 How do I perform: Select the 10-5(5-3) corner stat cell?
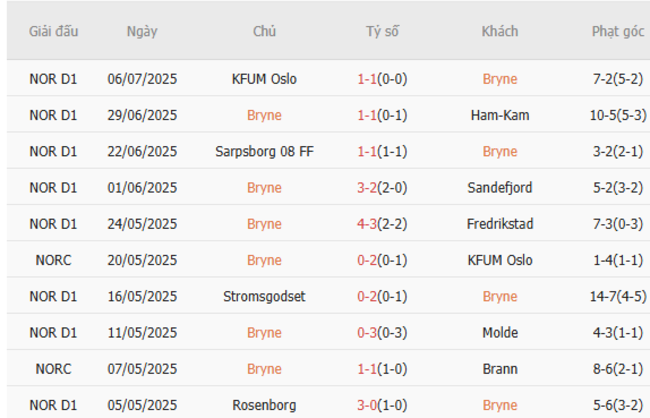618,115
